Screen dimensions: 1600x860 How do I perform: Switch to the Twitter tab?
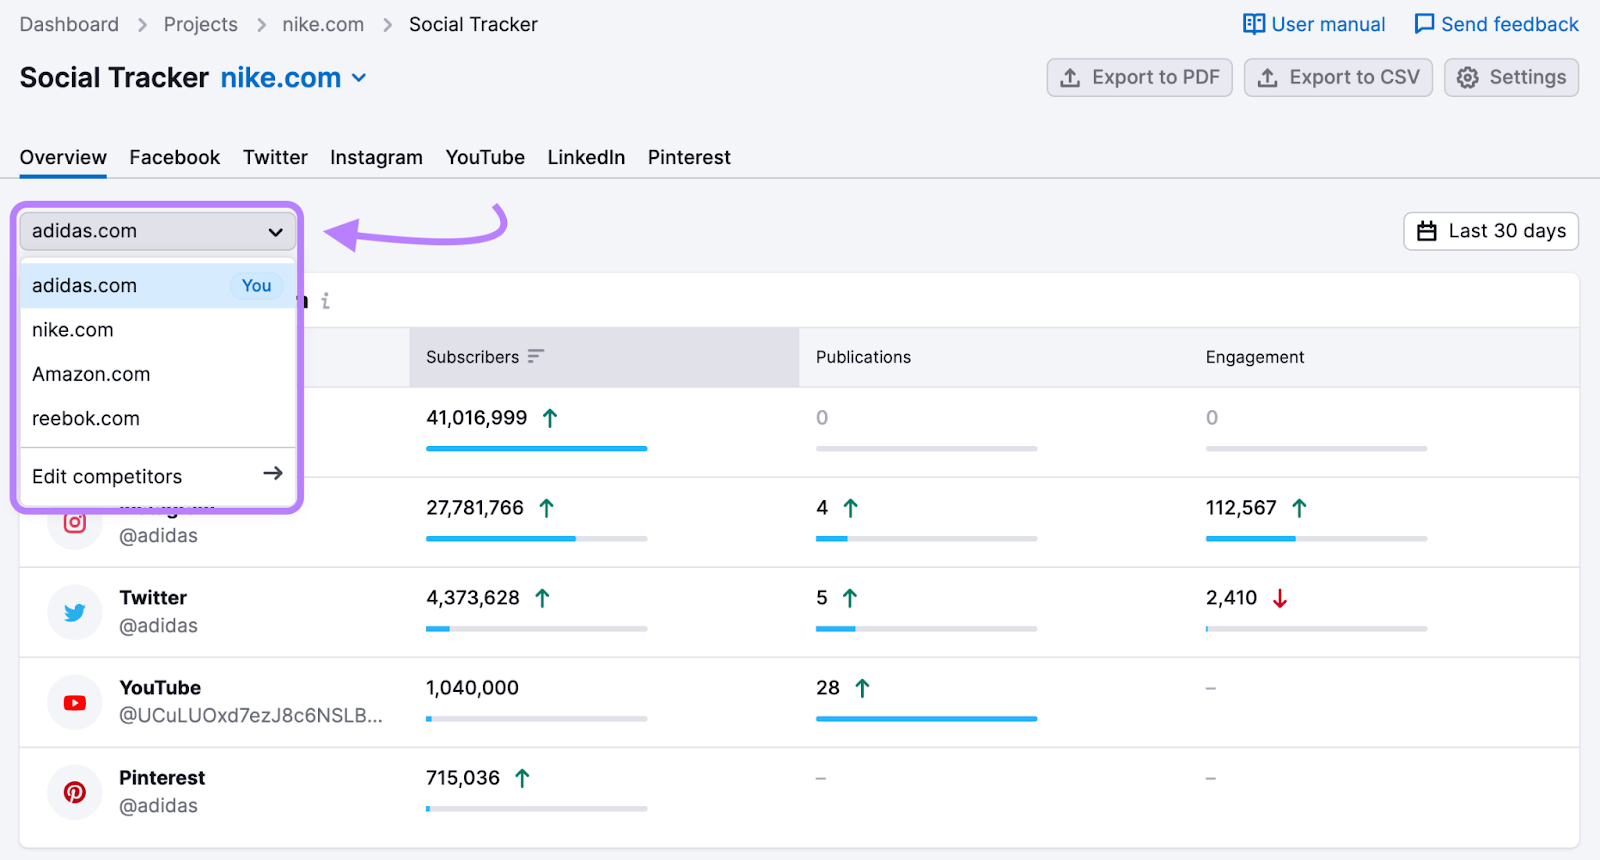[275, 157]
